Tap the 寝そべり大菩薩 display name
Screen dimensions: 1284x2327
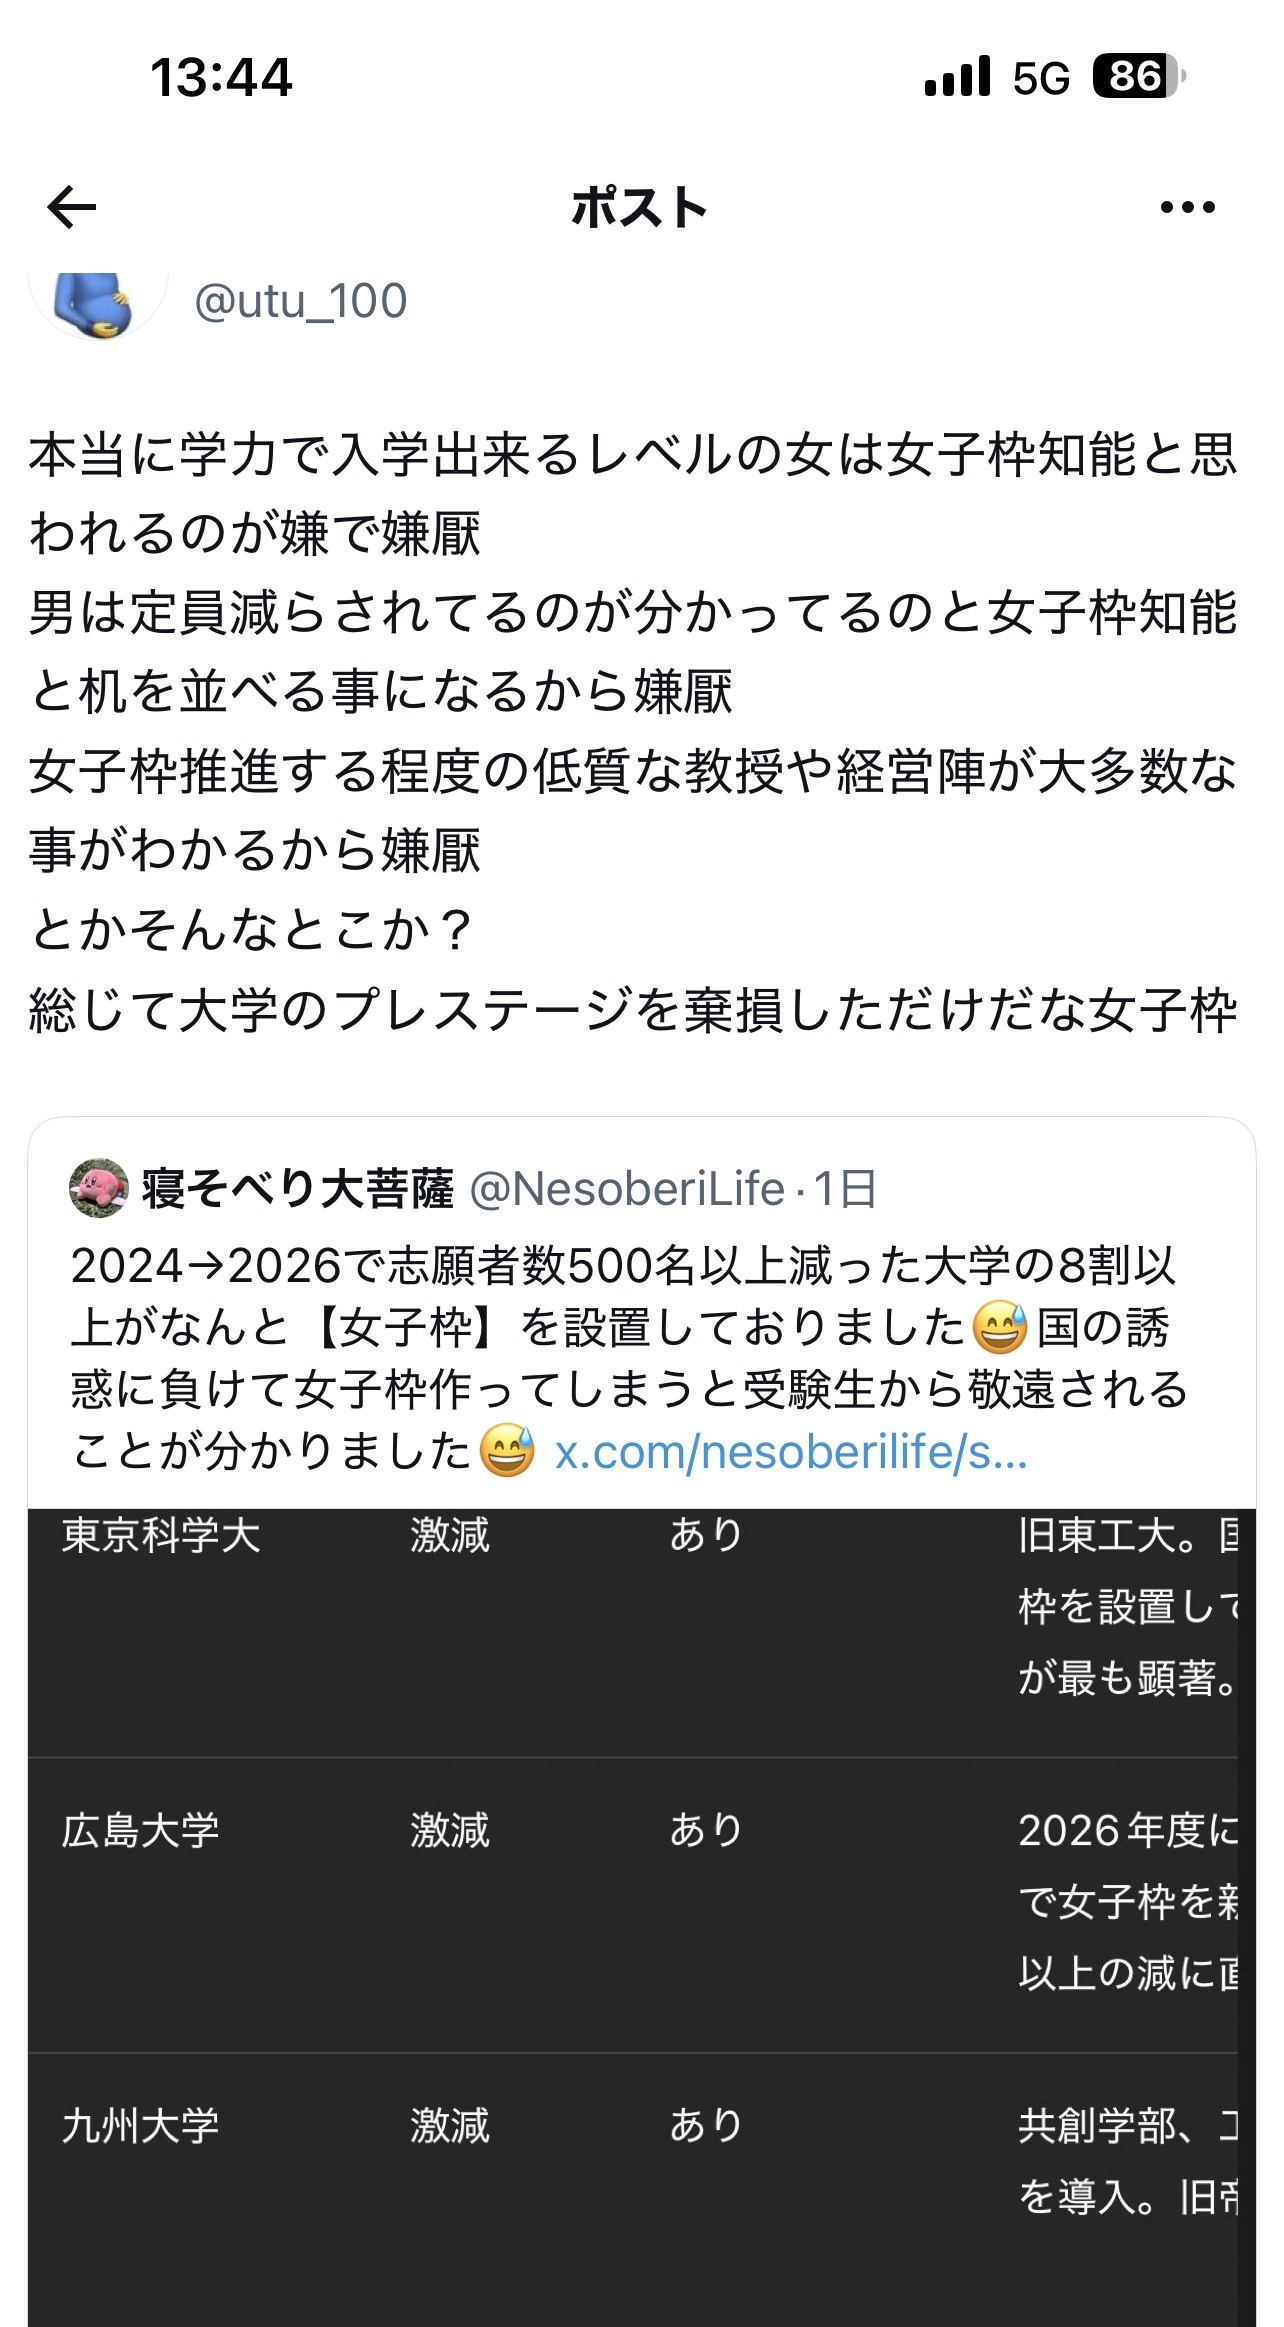coord(297,1189)
